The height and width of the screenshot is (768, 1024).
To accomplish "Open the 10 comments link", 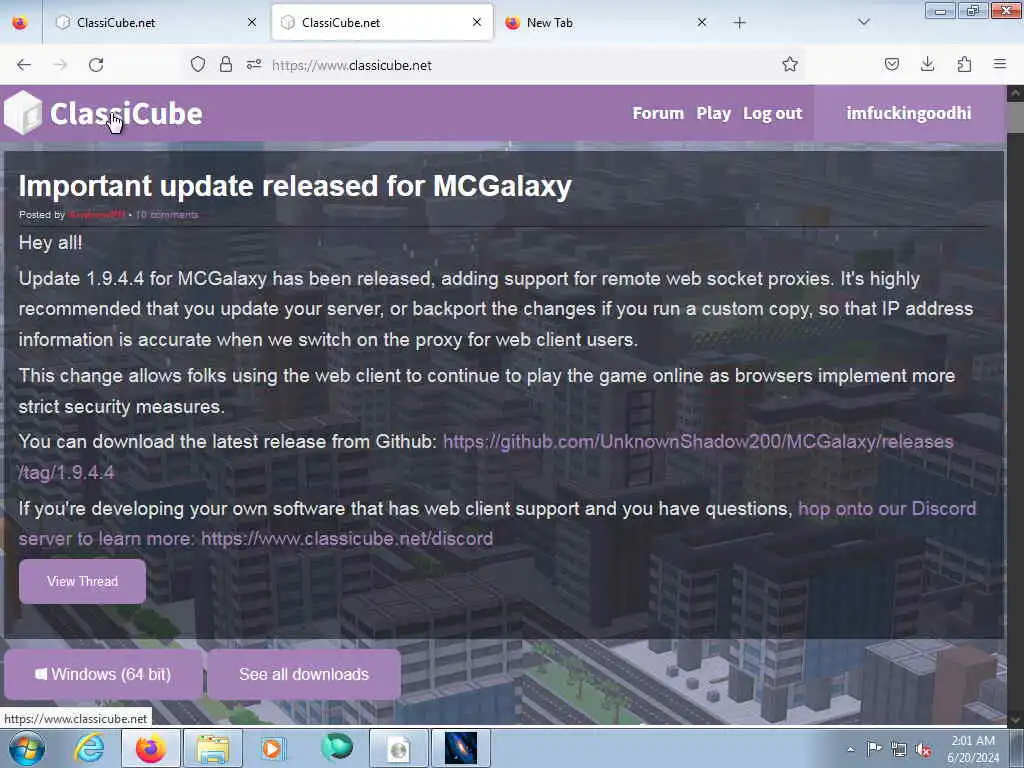I will click(167, 215).
